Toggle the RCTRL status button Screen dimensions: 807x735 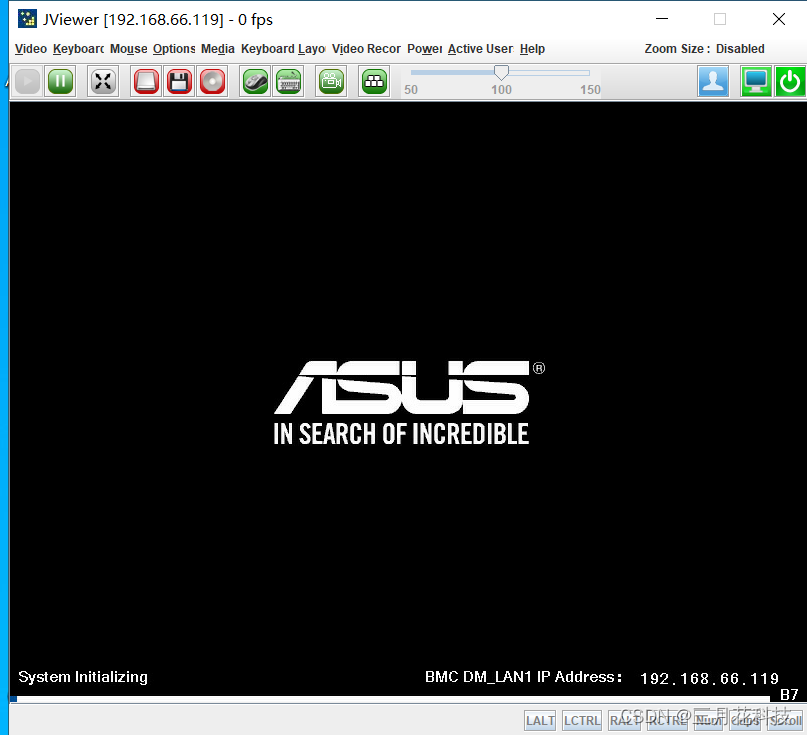tap(667, 721)
